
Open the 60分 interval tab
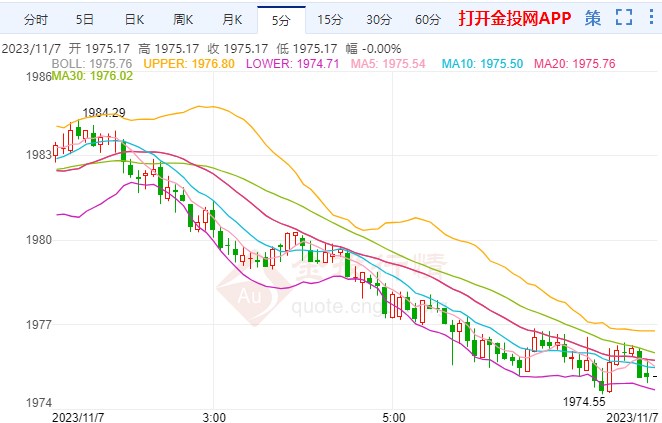point(428,20)
